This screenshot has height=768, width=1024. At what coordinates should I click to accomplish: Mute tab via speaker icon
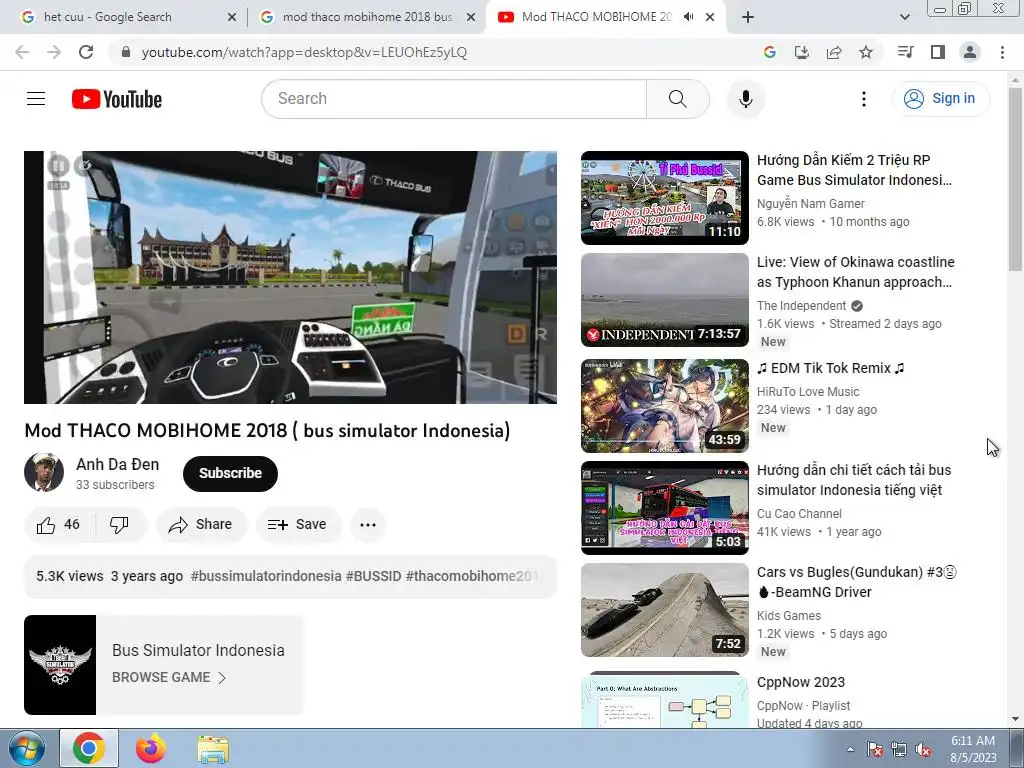tap(688, 17)
